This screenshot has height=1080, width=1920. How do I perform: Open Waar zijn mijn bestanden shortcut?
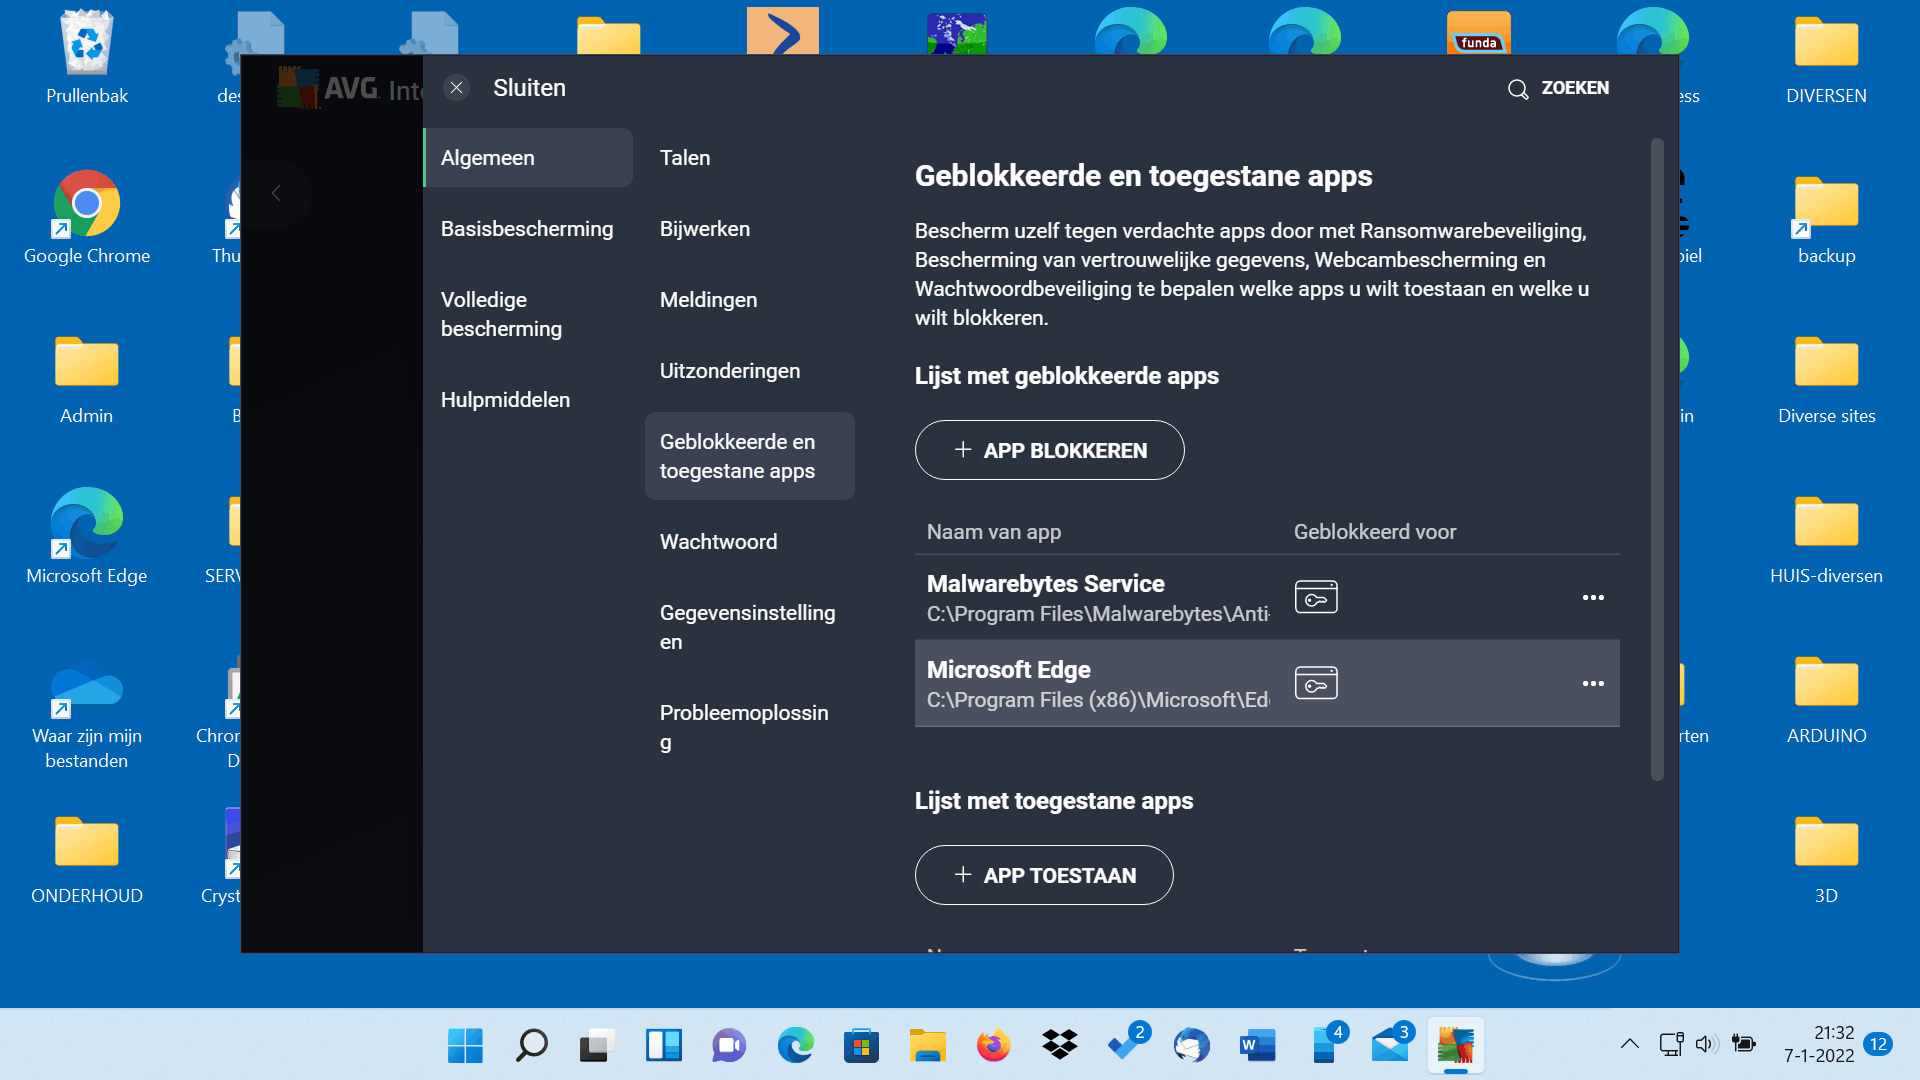coord(87,715)
